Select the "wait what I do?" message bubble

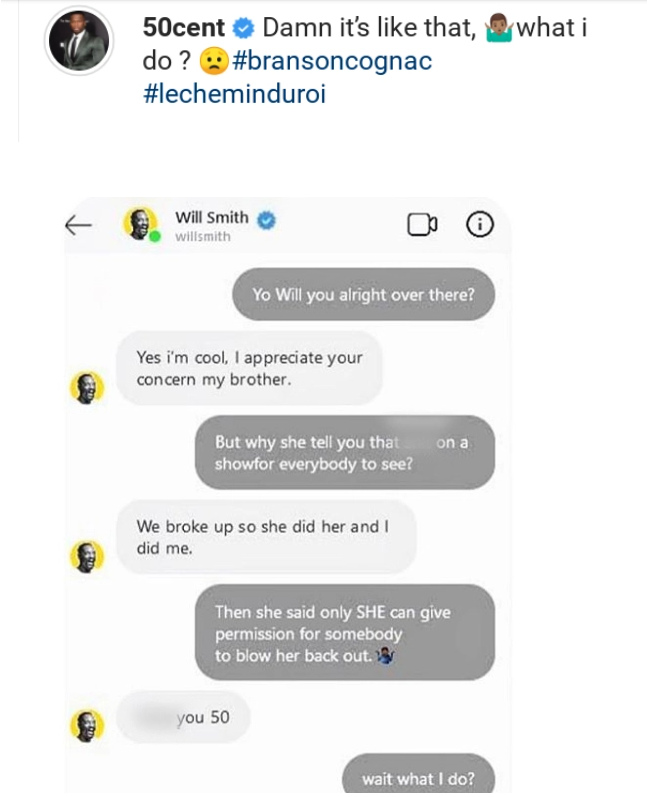418,778
